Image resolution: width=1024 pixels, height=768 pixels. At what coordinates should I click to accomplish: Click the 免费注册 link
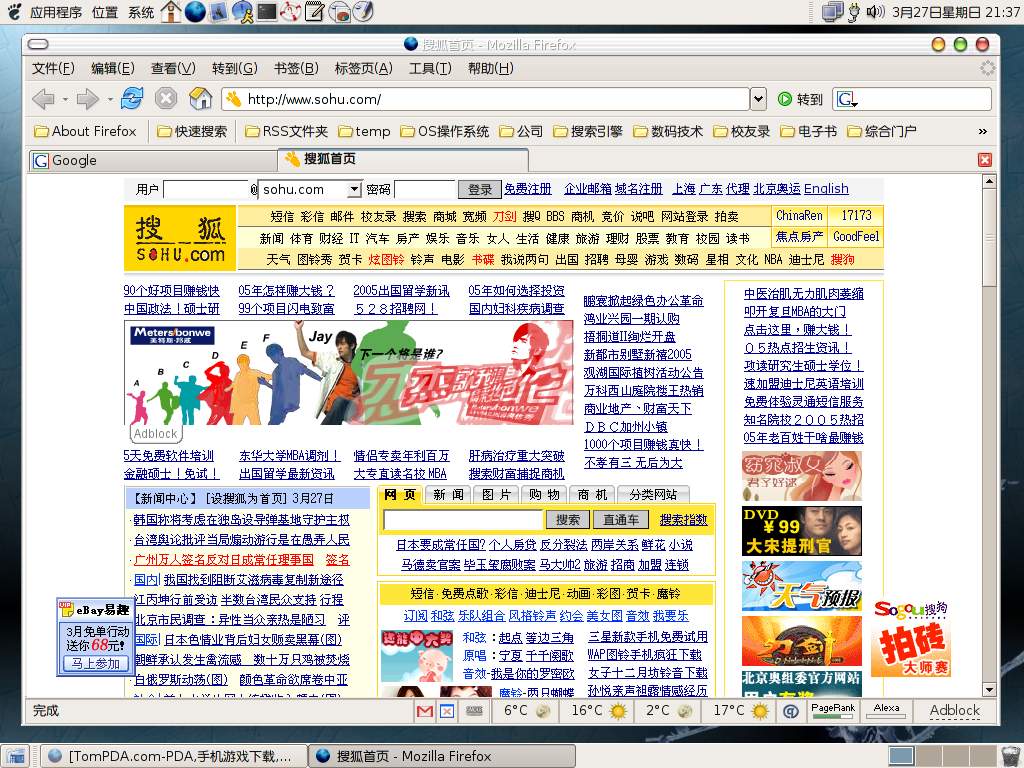(528, 189)
